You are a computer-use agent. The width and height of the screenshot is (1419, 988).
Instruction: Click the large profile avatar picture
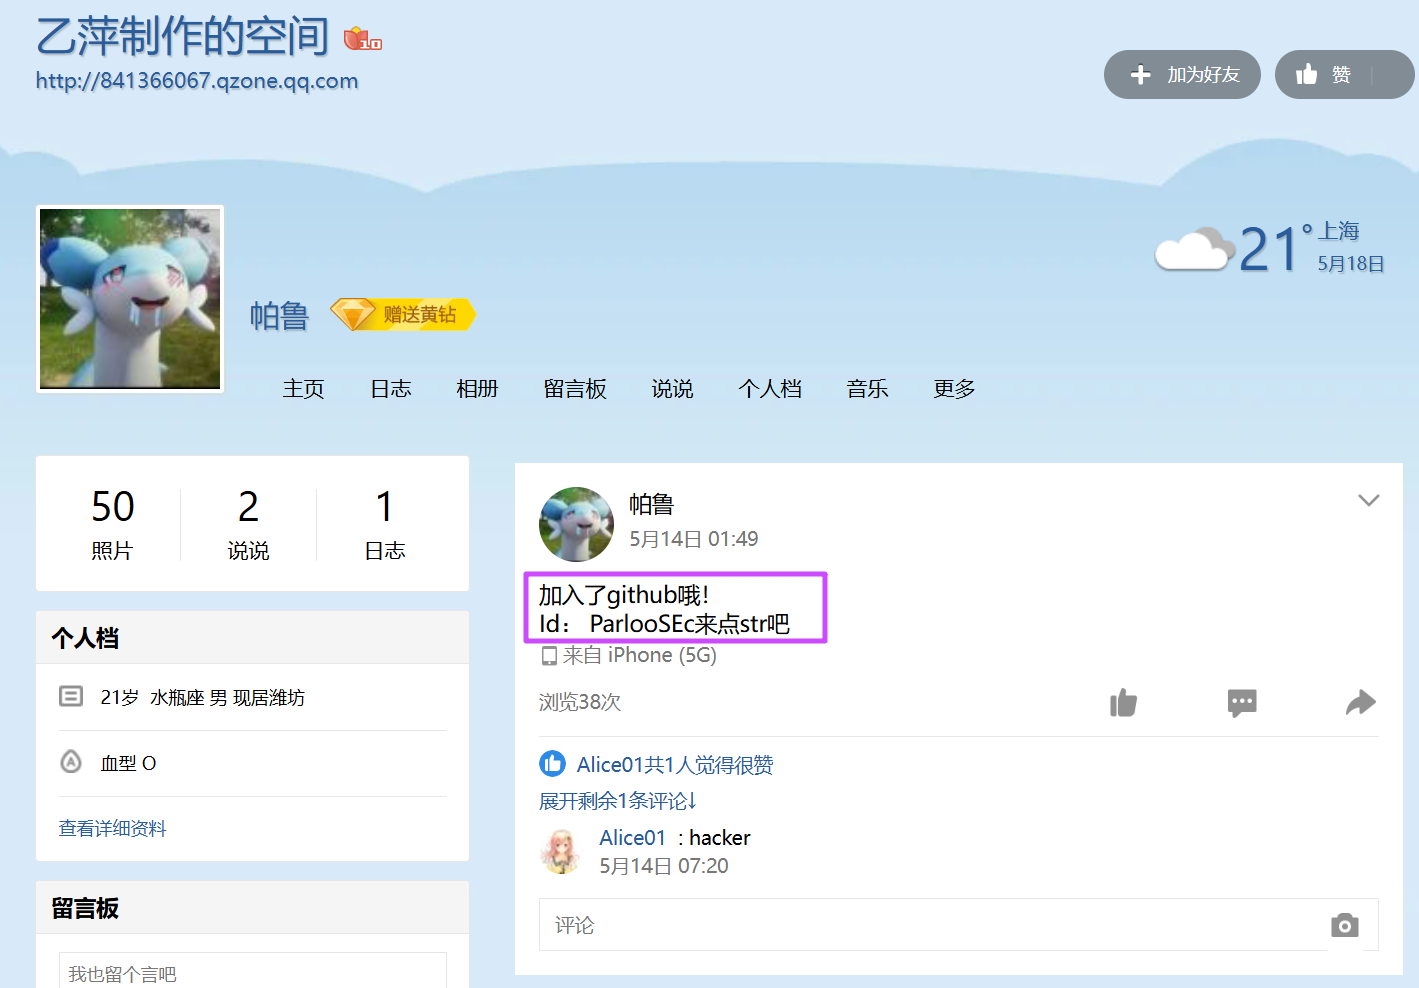[x=130, y=299]
